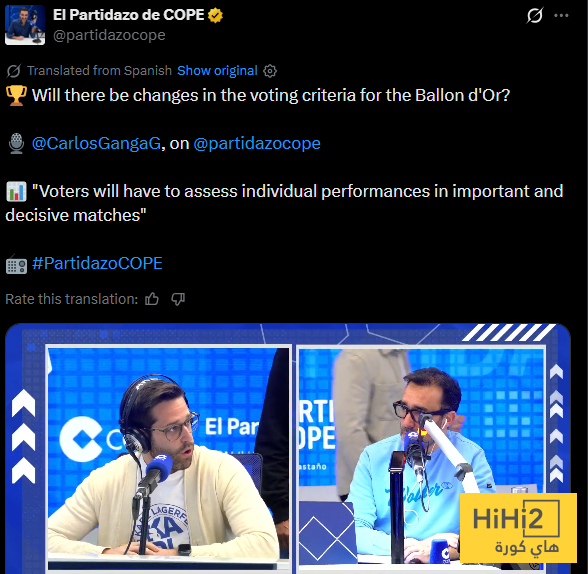This screenshot has height=574, width=588.
Task: Click the right presenter's video frame
Action: tap(421, 456)
